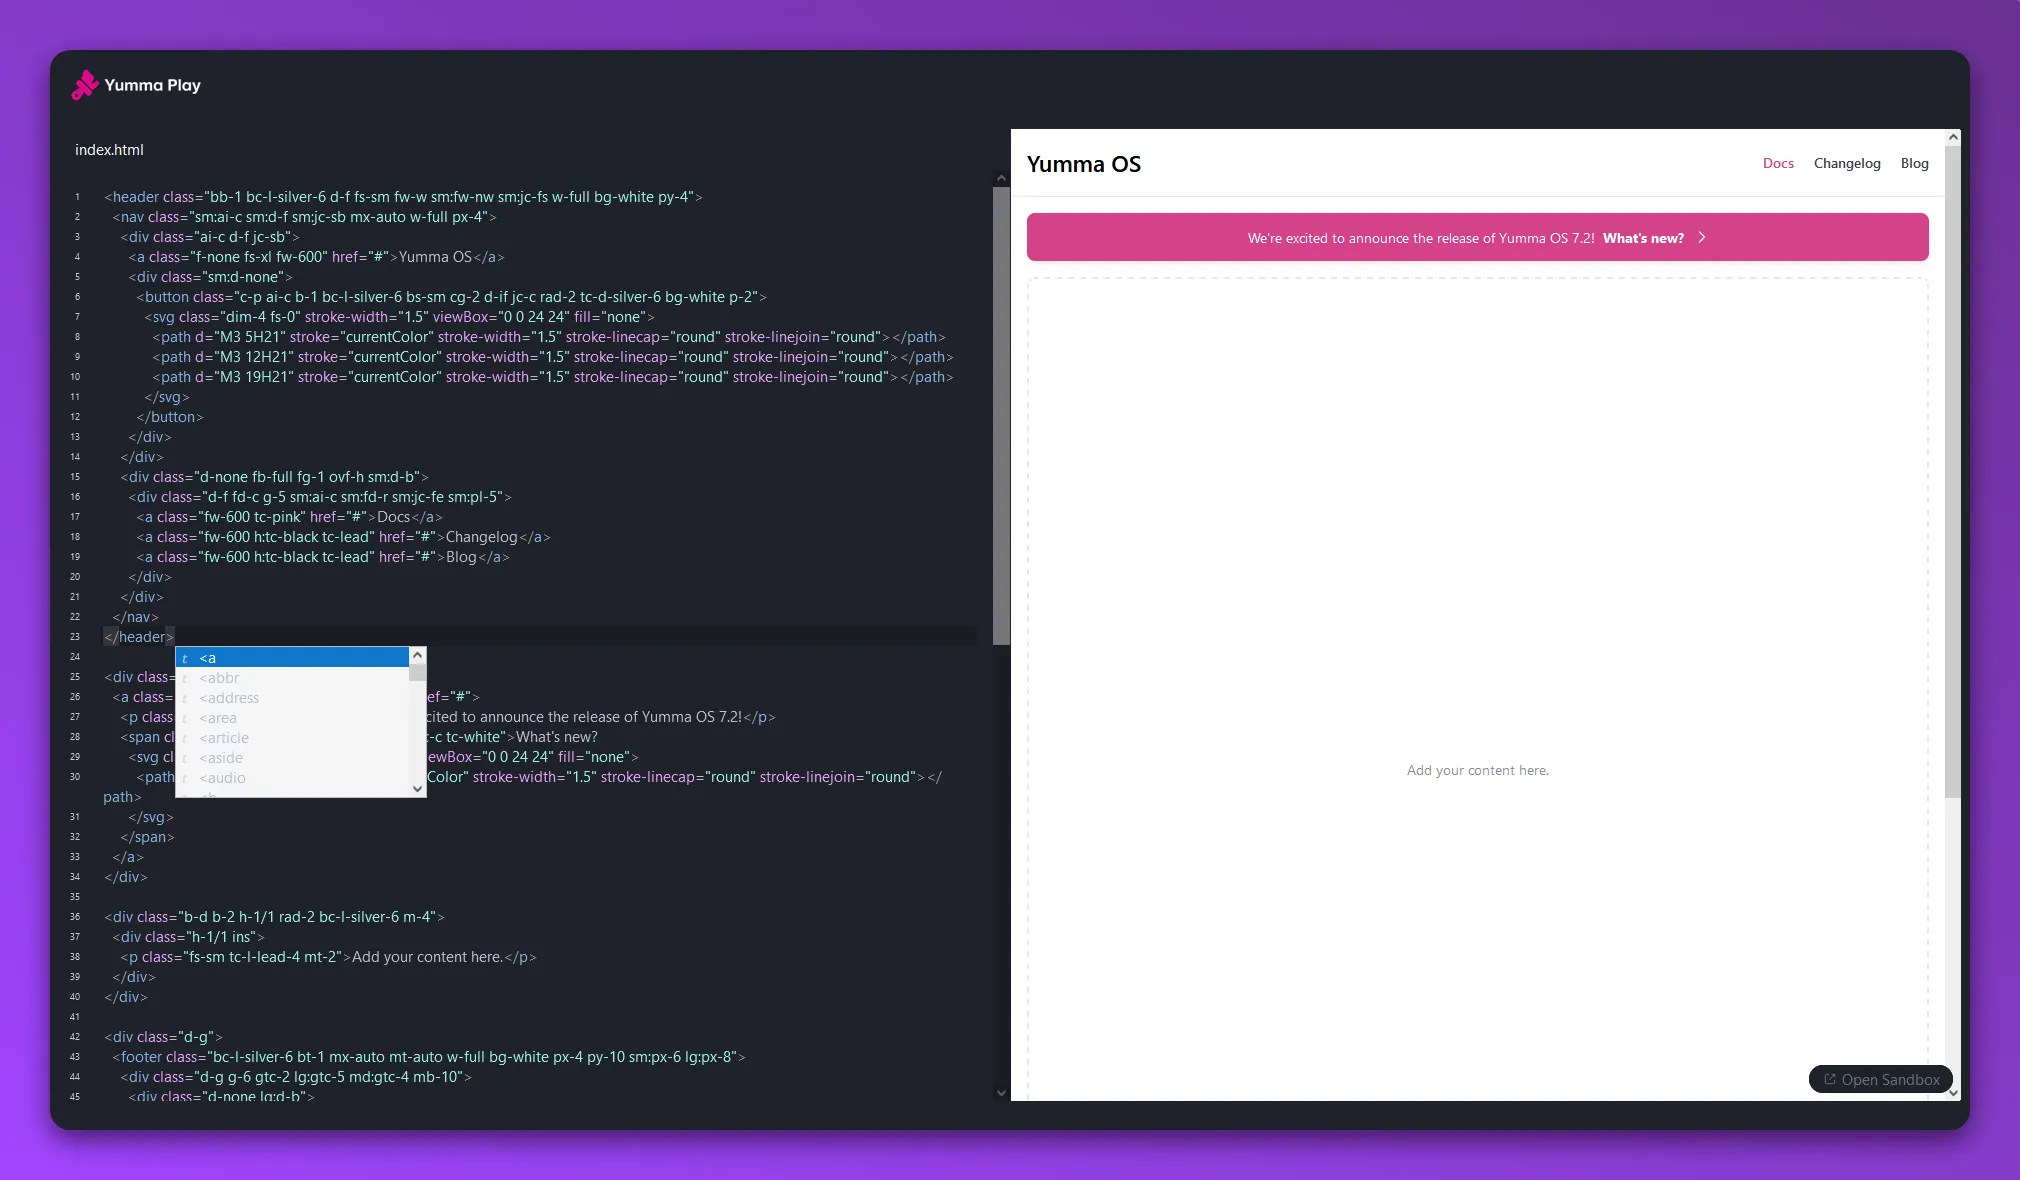Click the code editor vertical scrollbar thumb

[x=1001, y=416]
